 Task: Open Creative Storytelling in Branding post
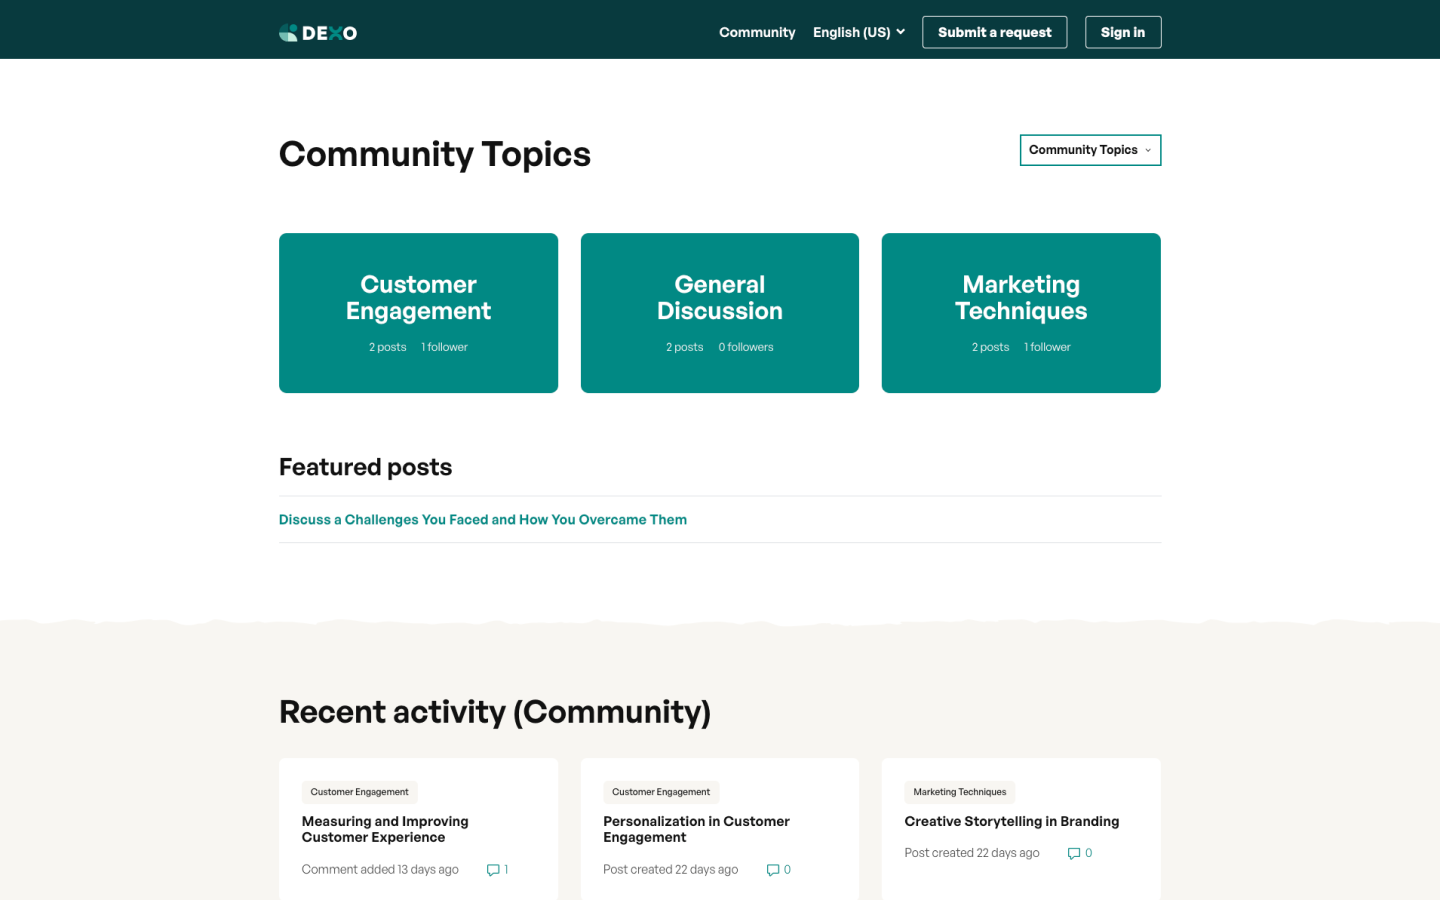click(1011, 821)
